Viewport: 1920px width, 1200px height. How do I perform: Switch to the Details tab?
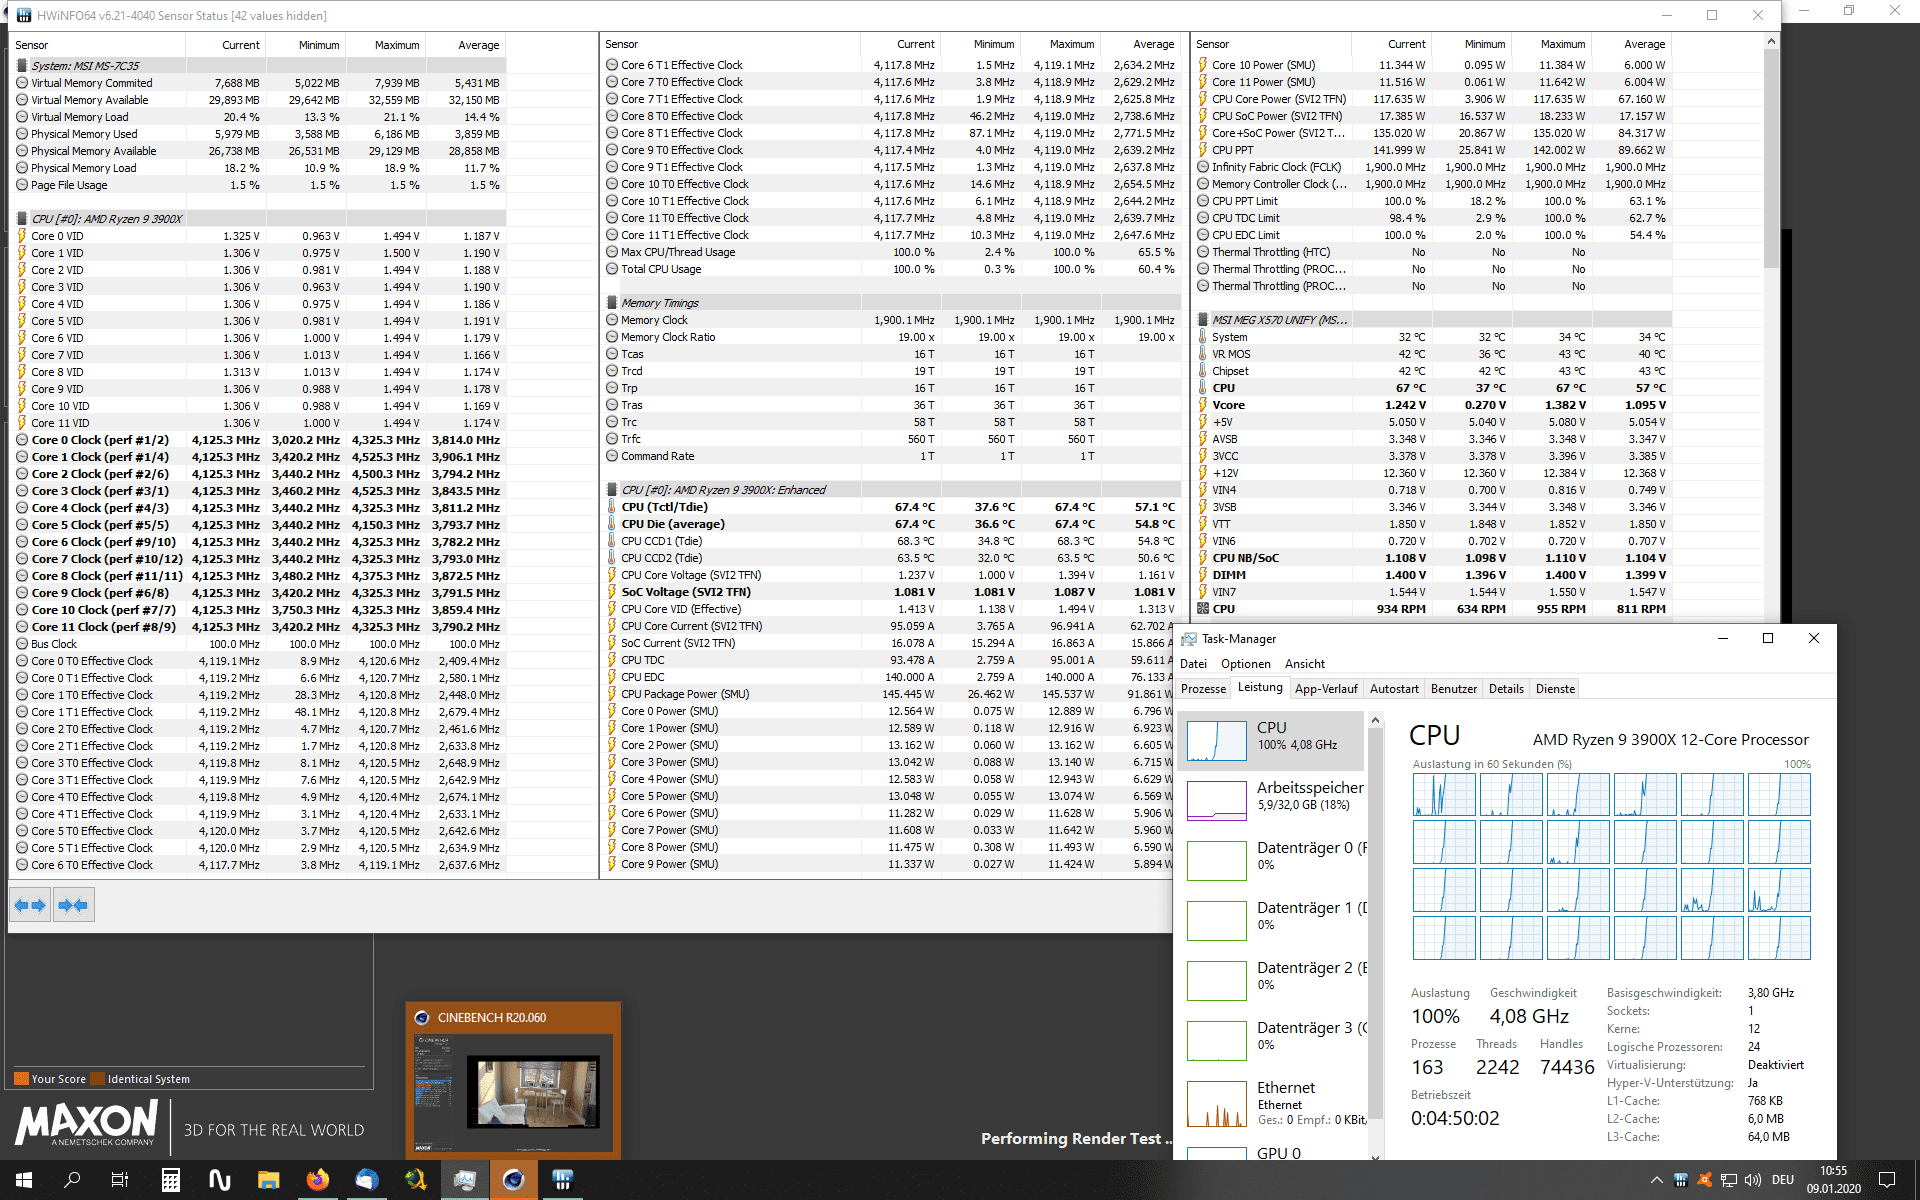pos(1506,689)
